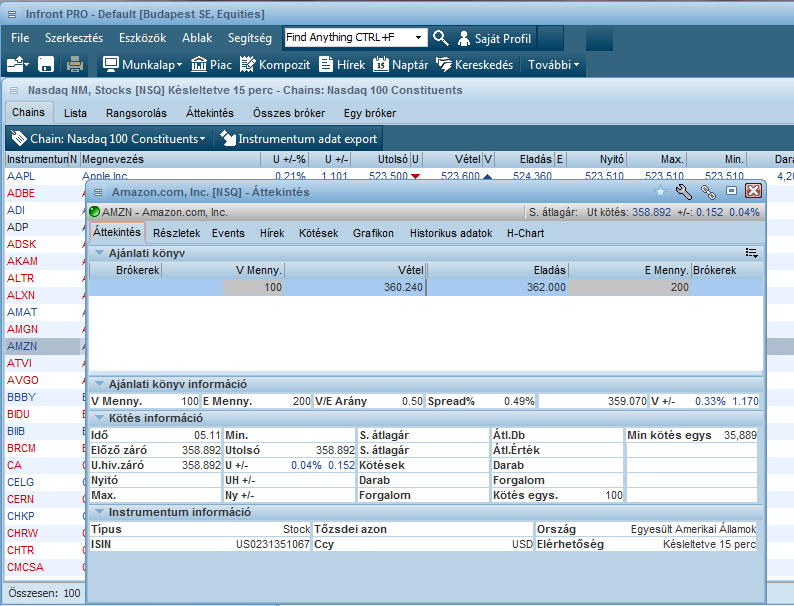Open the Munkalap dropdown
Screen dimensions: 794x606
(x=142, y=65)
